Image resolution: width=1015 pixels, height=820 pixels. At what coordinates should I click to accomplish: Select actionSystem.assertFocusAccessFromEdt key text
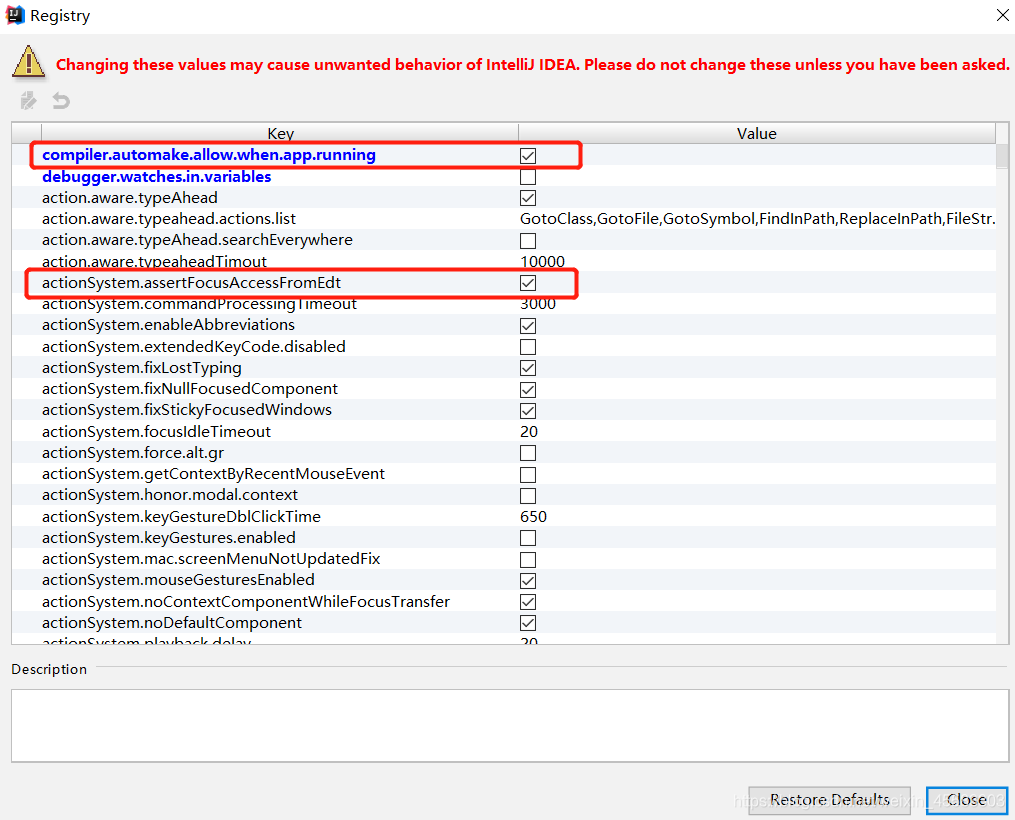coord(191,283)
